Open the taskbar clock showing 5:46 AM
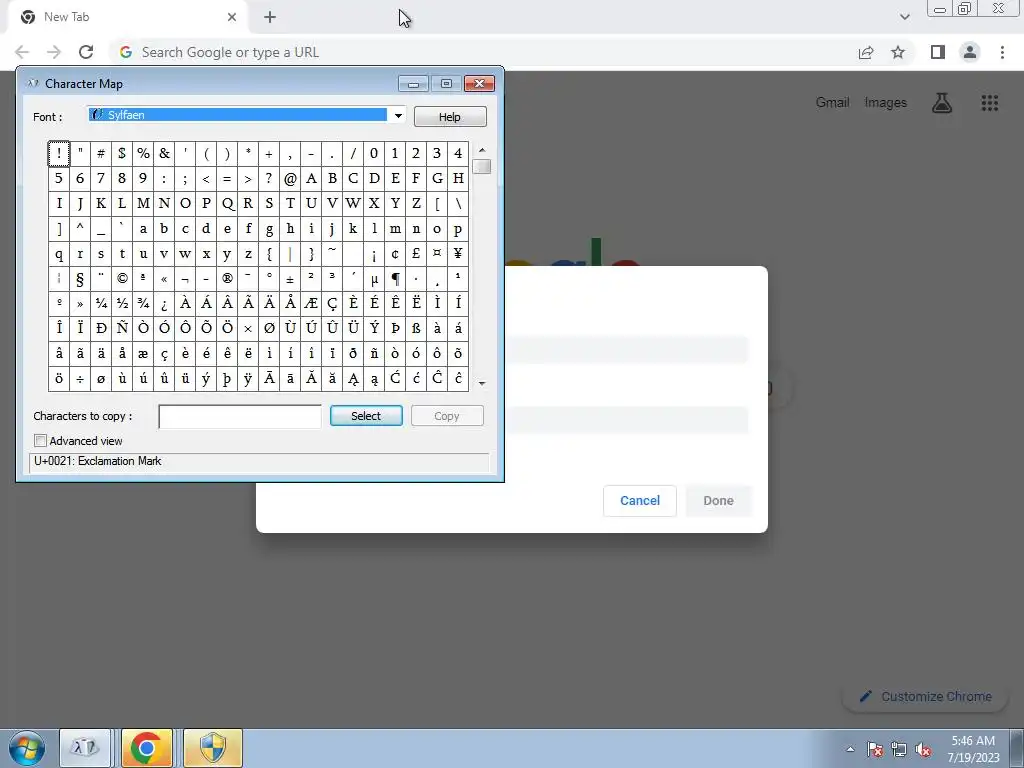 [973, 749]
